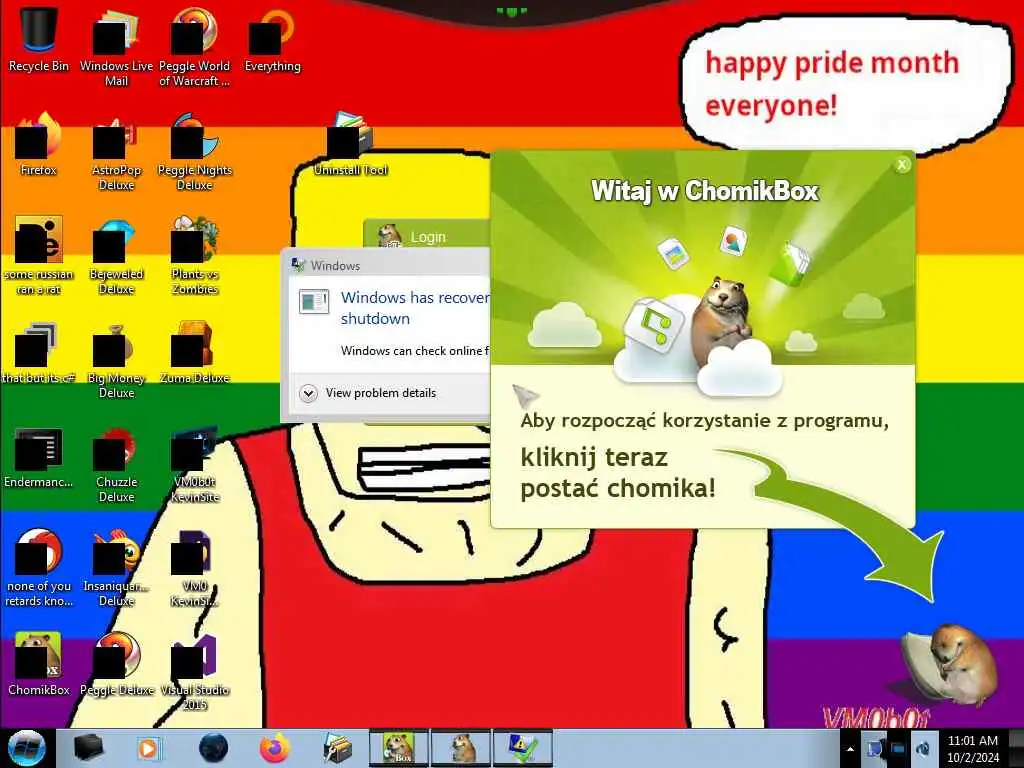Click the Windows dialog title bar

click(387, 265)
